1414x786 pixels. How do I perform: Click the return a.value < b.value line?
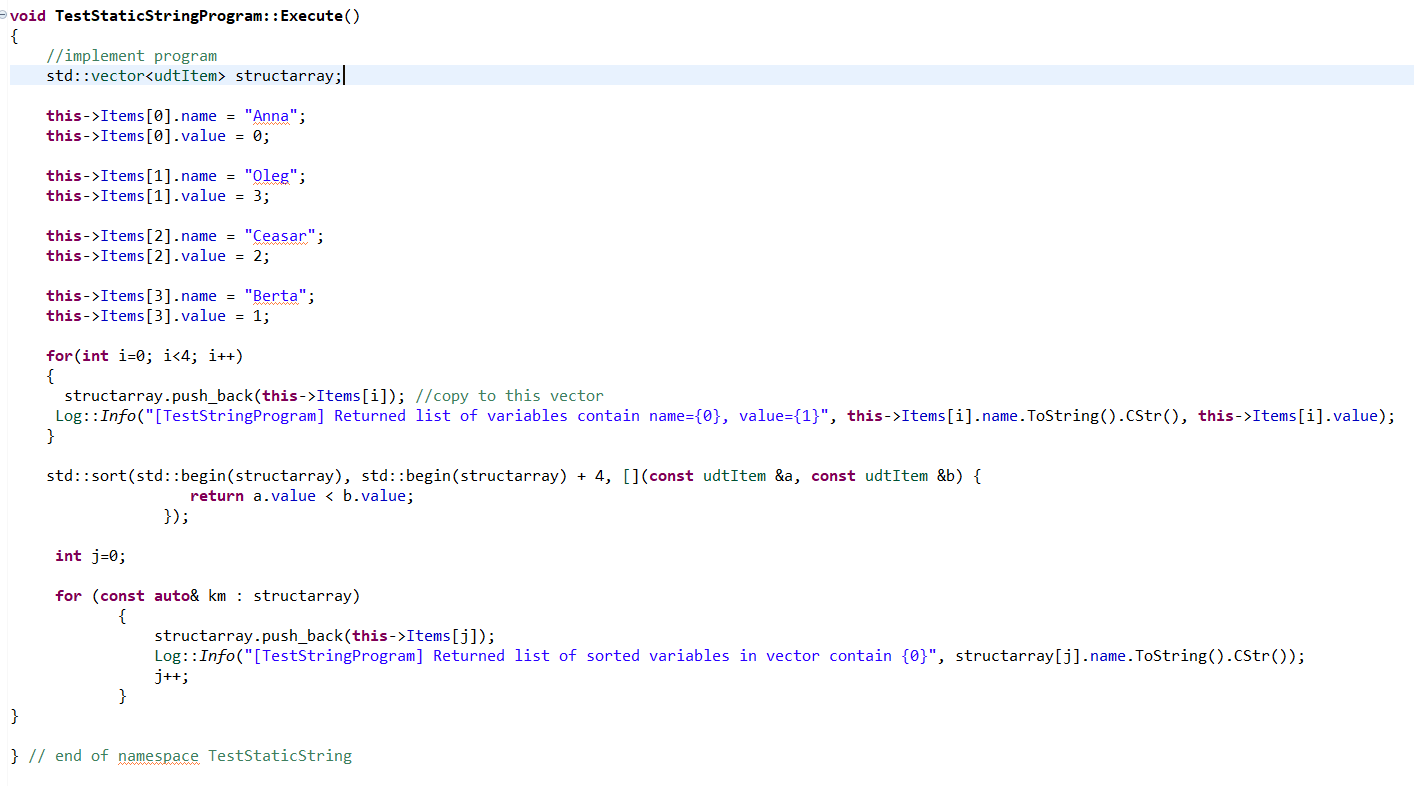pos(301,496)
